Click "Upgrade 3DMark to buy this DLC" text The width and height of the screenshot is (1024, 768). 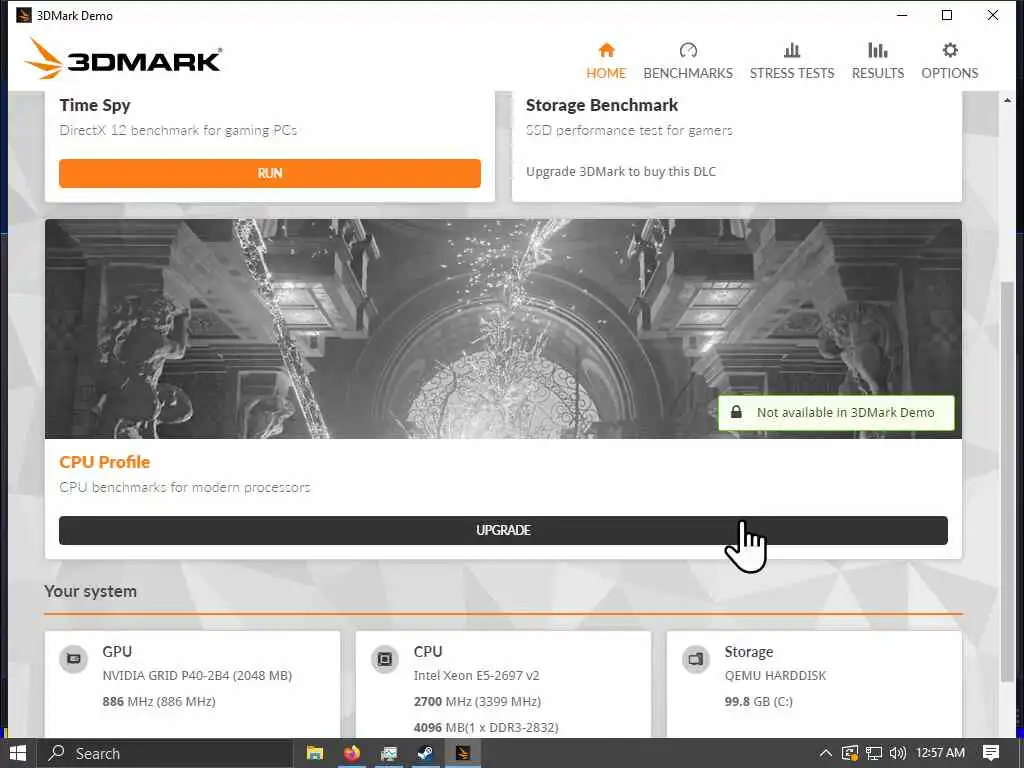coord(621,172)
